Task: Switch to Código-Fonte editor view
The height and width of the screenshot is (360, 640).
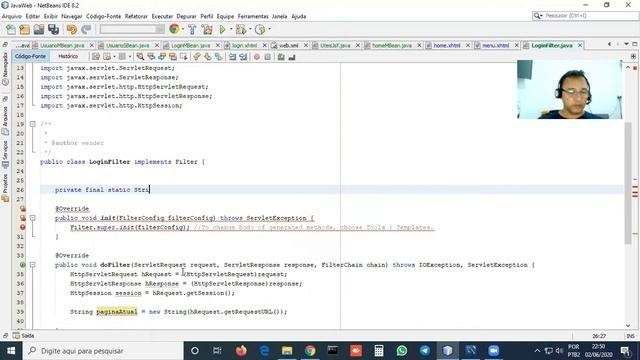Action: tap(30, 56)
